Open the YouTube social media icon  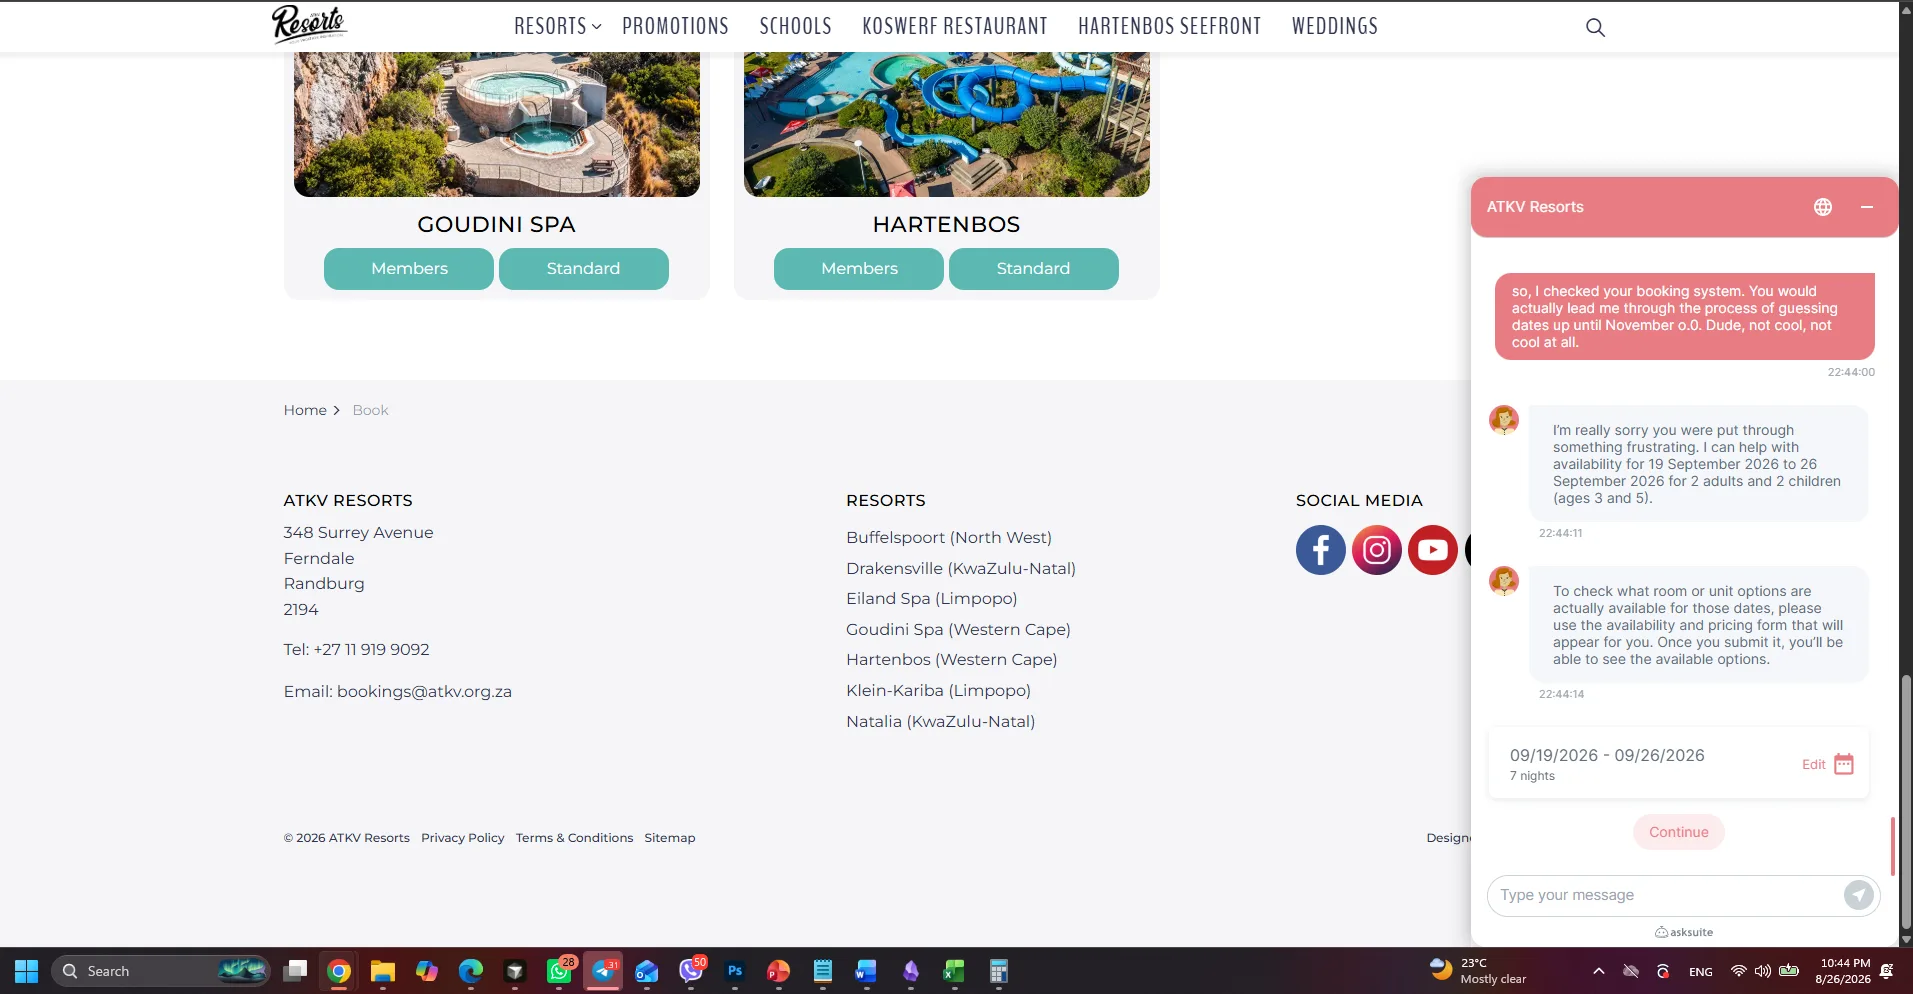point(1432,550)
